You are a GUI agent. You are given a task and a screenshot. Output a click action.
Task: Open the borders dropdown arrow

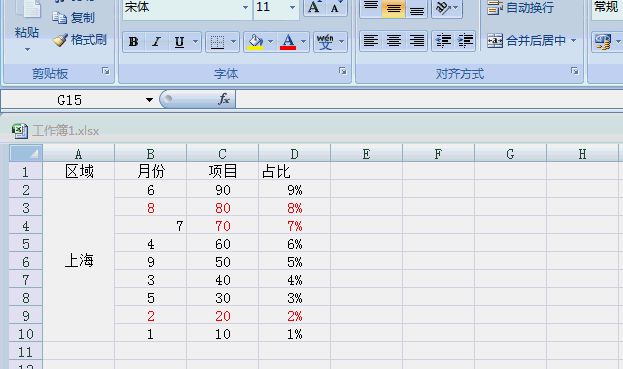234,41
